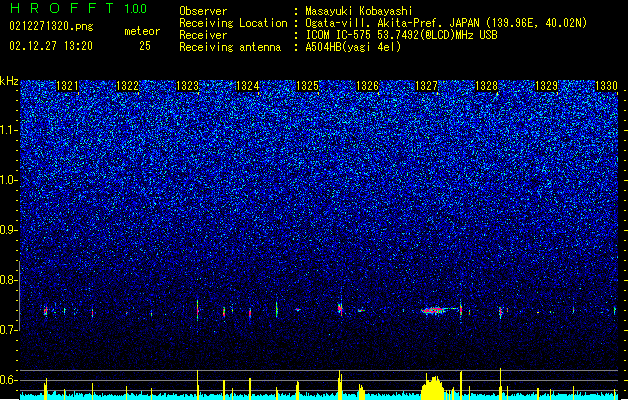
Task: Click the 0.7 frequency axis label
Action: [x=9, y=330]
